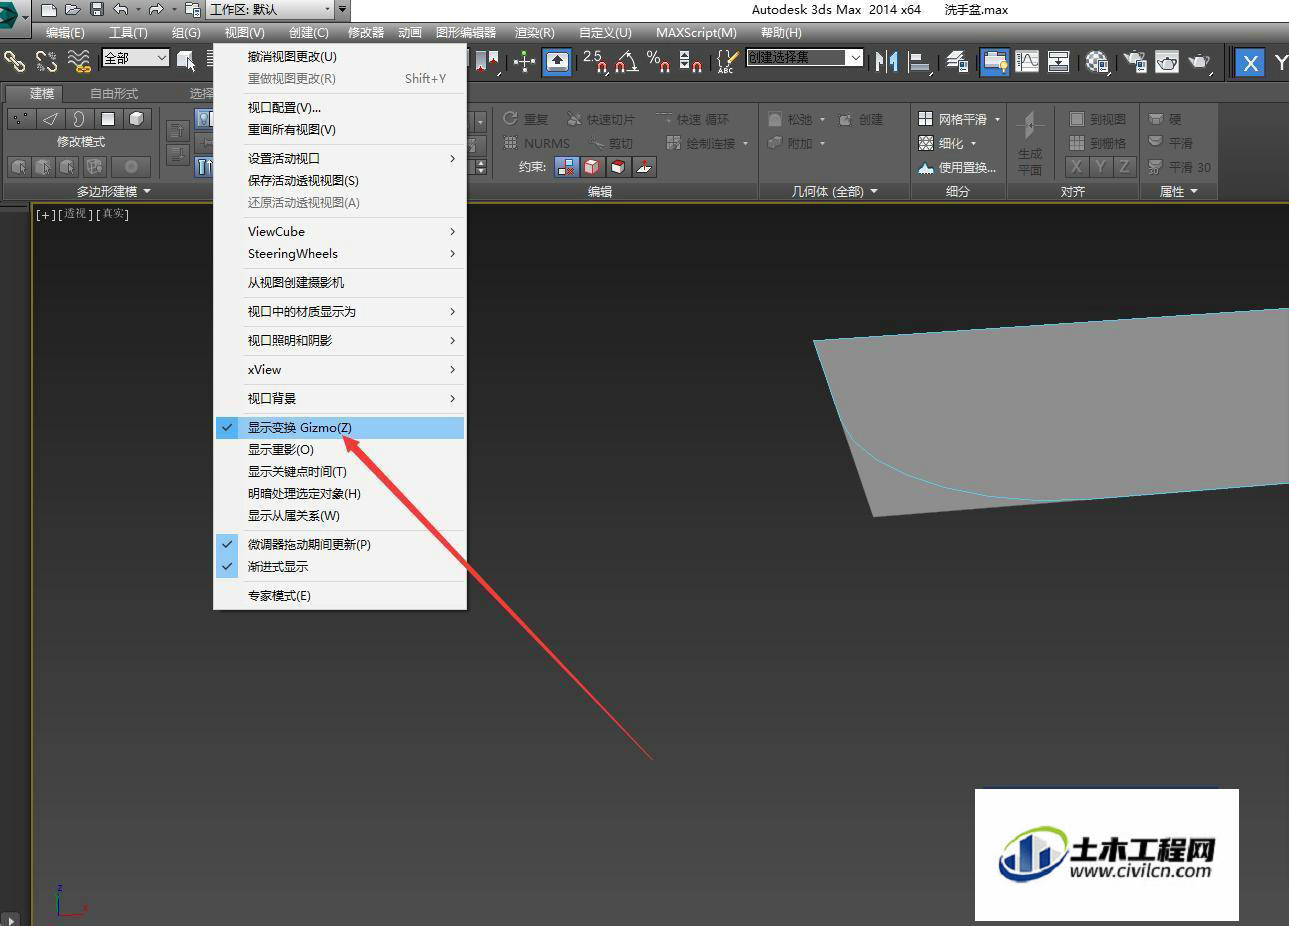Open the 编辑(E) menu

pyautogui.click(x=65, y=33)
